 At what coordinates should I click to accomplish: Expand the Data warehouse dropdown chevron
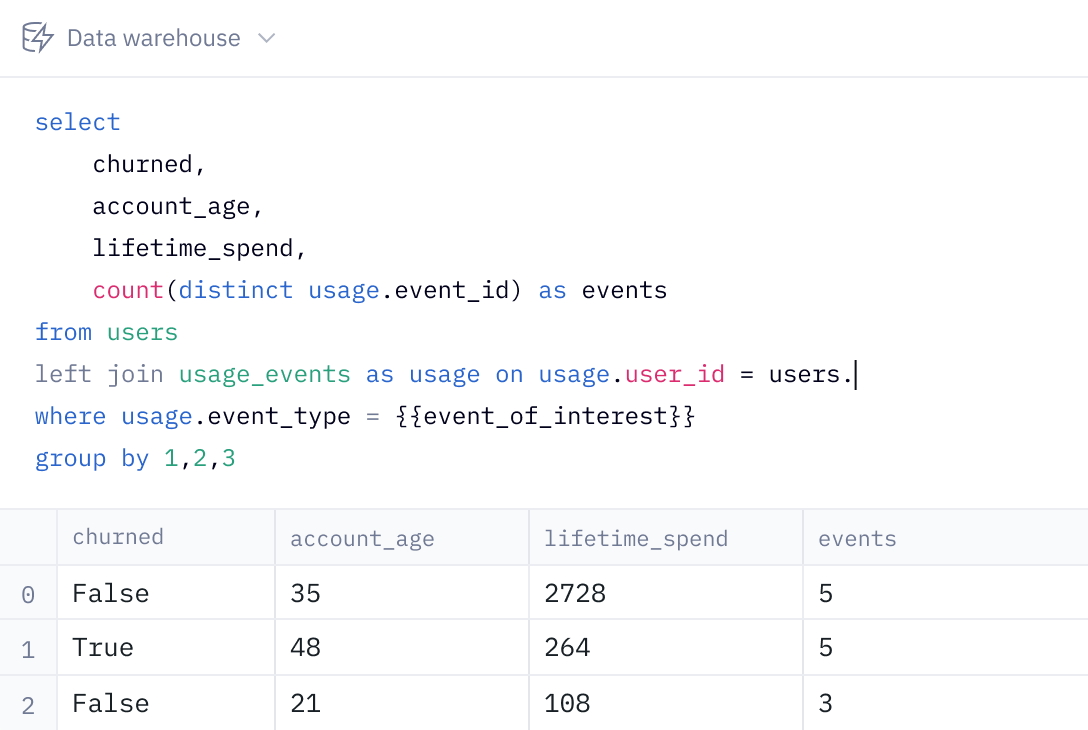click(x=266, y=38)
